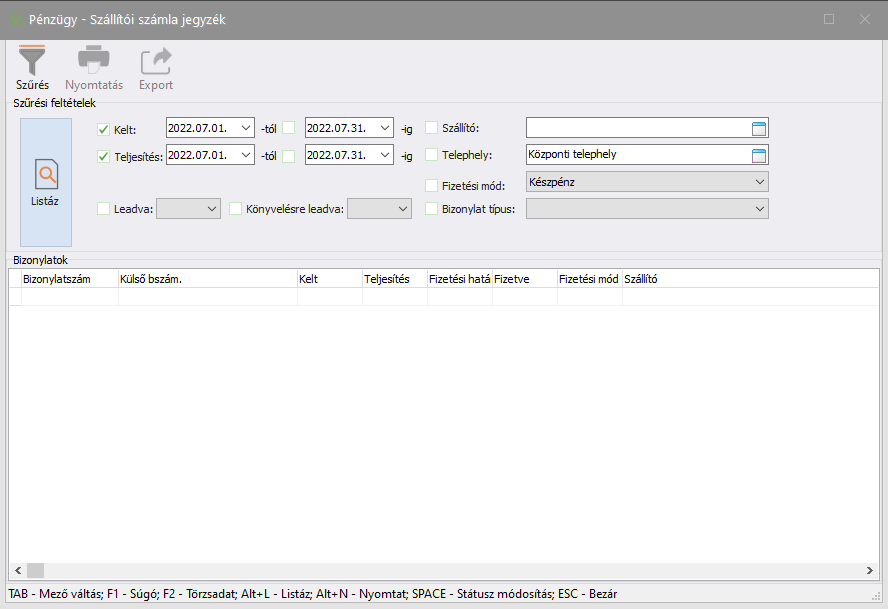Click into the Szállító text field
This screenshot has height=609, width=888.
tap(636, 128)
